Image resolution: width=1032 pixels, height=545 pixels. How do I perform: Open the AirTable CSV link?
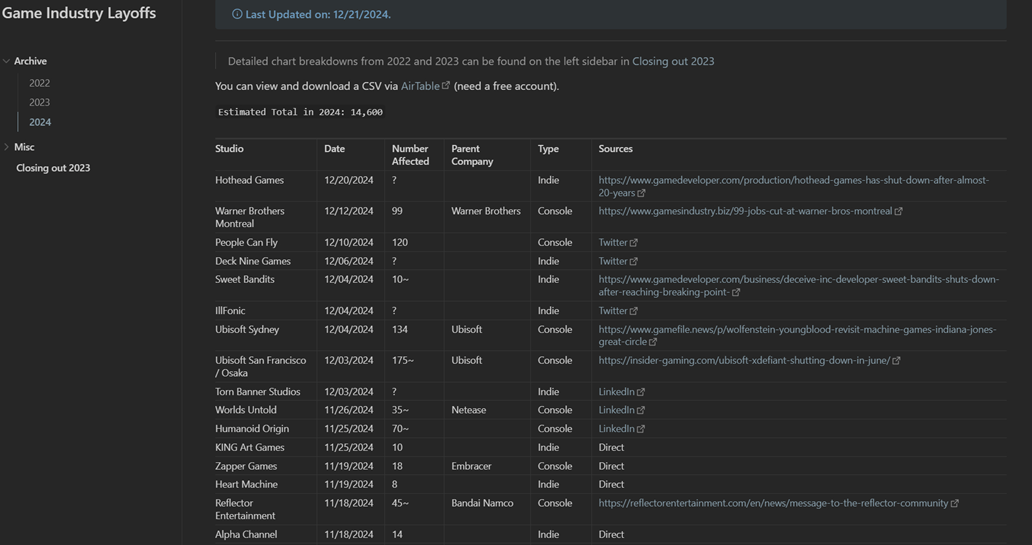tap(420, 86)
